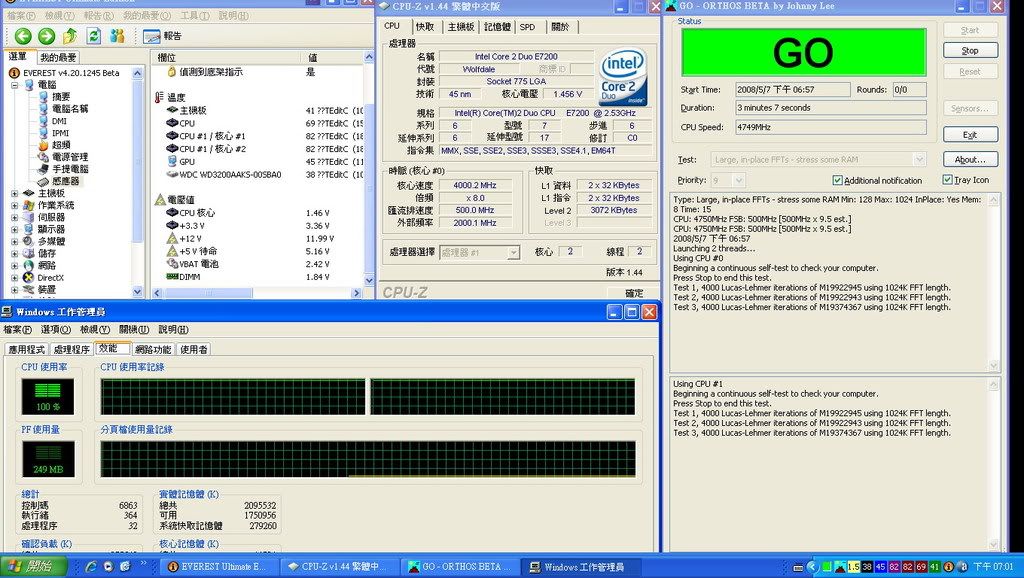Screen dimensions: 1024x578
Task: Click GPU temperature row icon
Action: [x=172, y=161]
